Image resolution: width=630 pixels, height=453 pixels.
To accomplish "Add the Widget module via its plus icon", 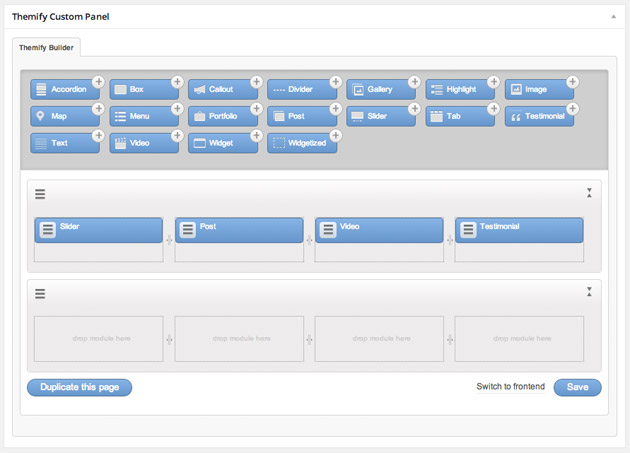I will click(x=256, y=135).
